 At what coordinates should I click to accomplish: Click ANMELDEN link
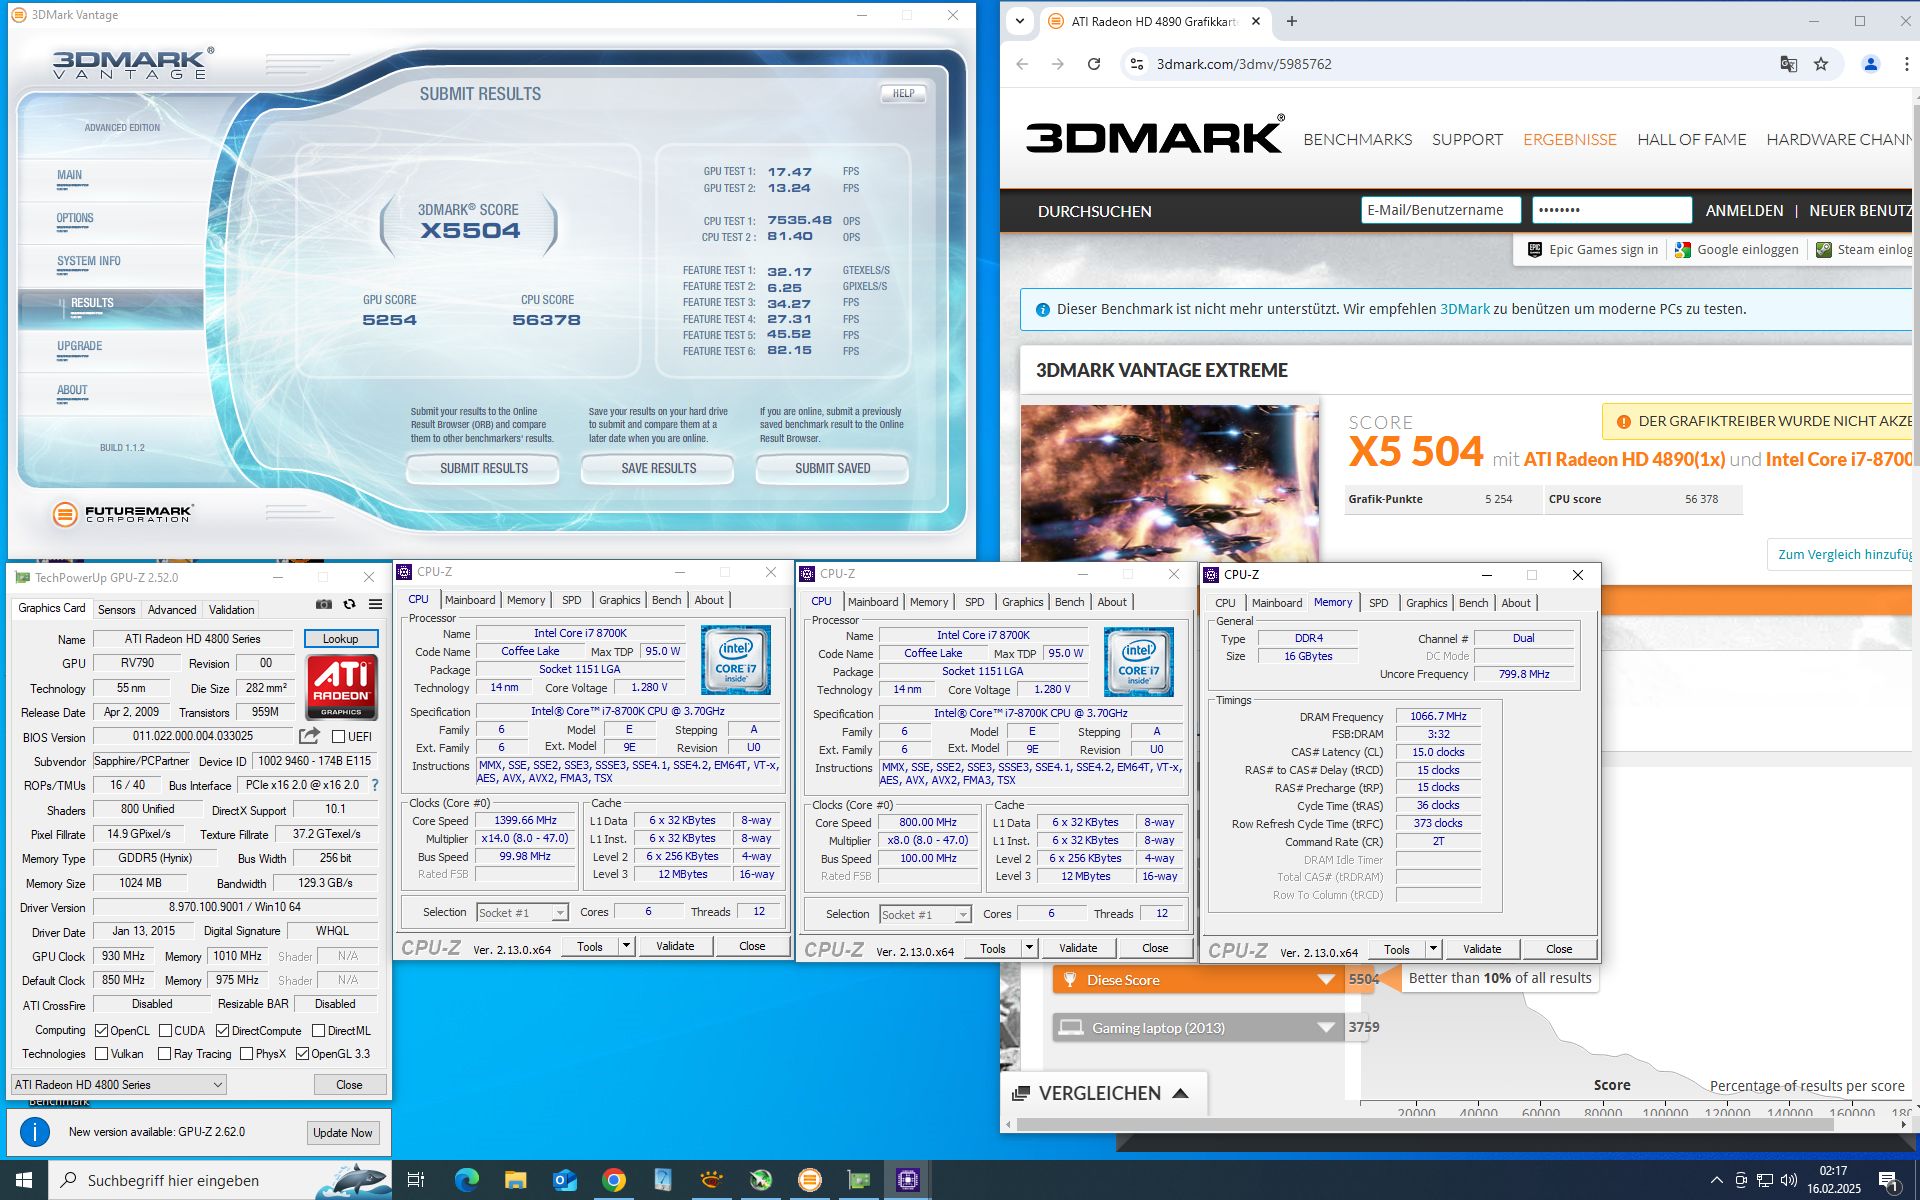pos(1744,211)
